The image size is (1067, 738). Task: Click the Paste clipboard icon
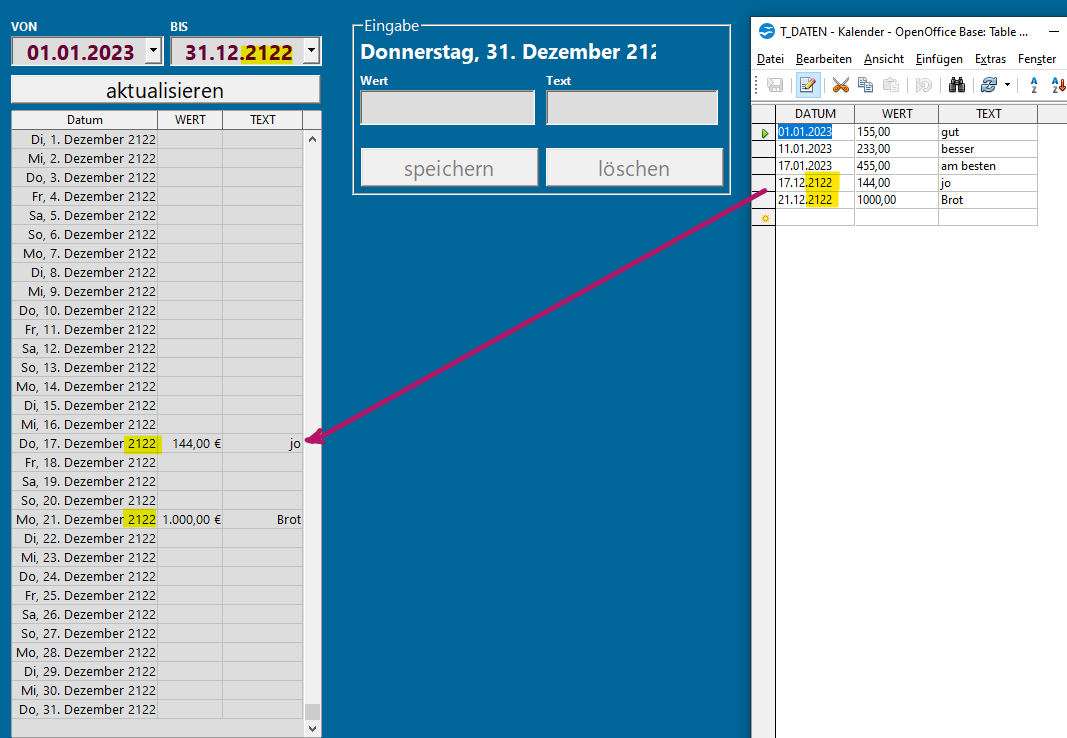point(891,85)
